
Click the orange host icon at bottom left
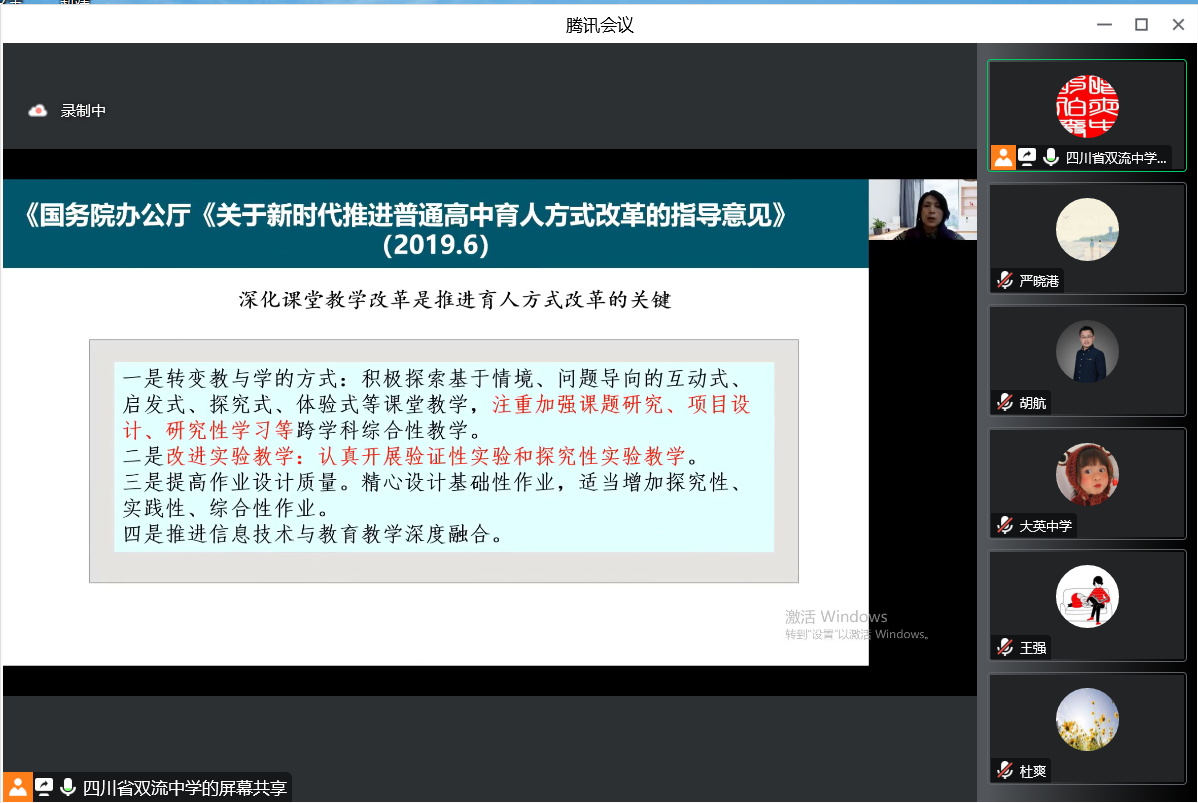[x=16, y=788]
